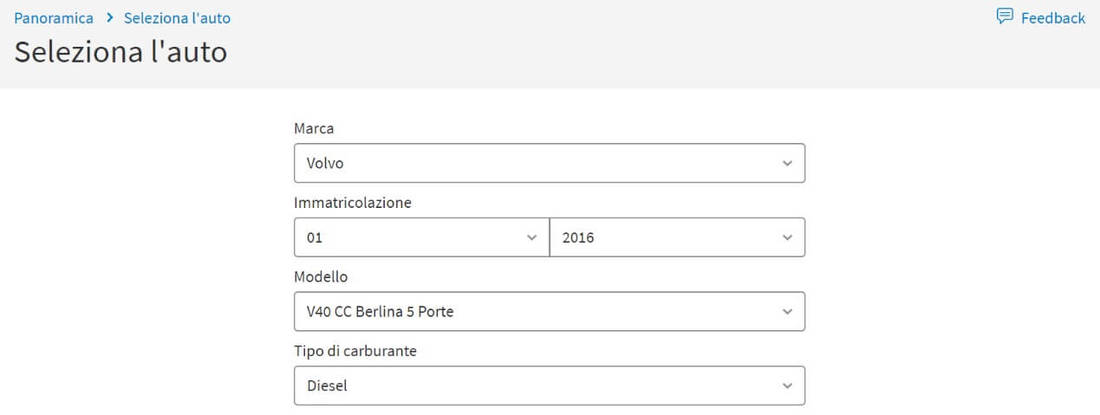The image size is (1100, 415).
Task: Open the Tipo di carburante Diesel dropdown
Action: [x=549, y=386]
